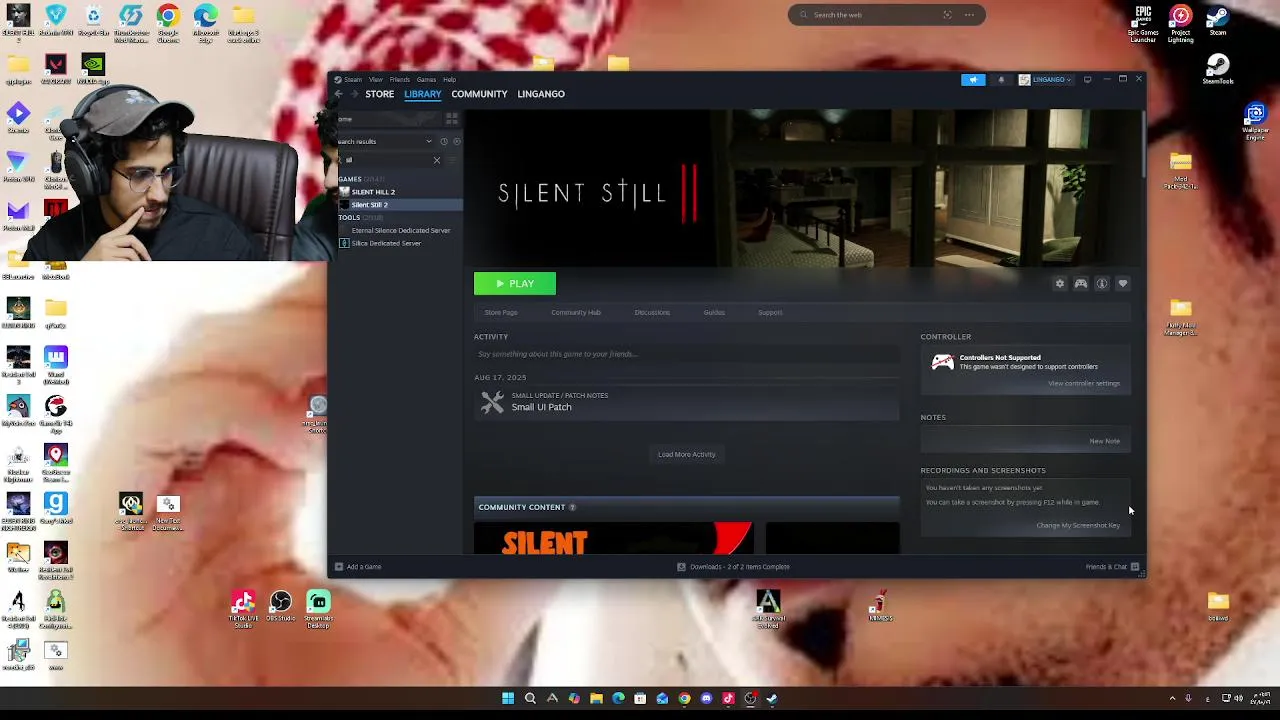Open the Windows Start button
This screenshot has height=720, width=1280.
pos(508,699)
